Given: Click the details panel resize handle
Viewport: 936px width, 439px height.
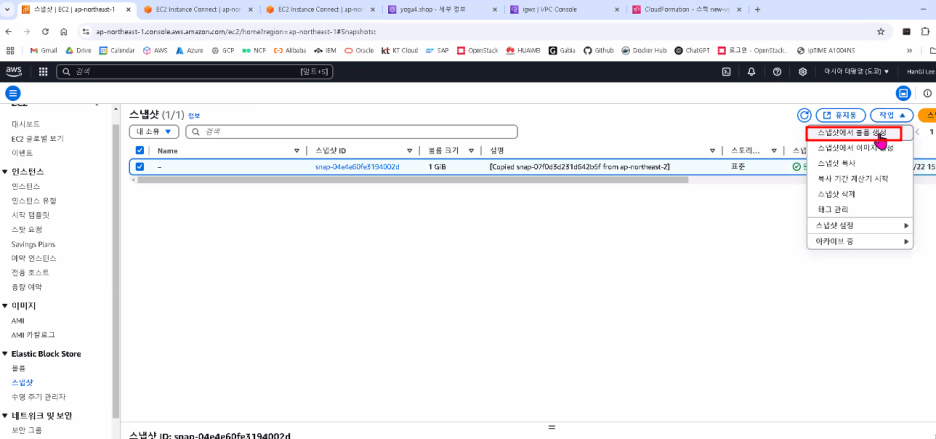Looking at the screenshot, I should click(x=552, y=428).
